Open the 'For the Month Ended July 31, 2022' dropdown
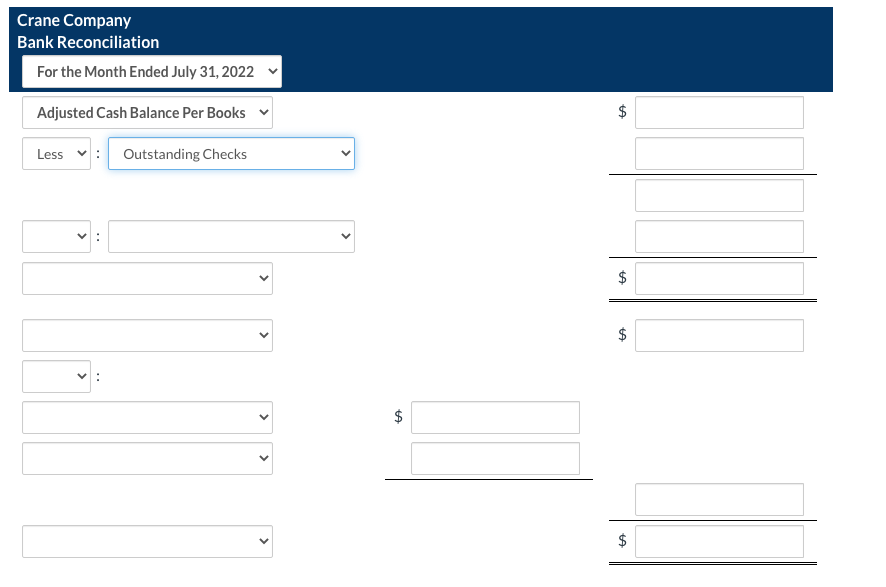The image size is (886, 587). click(x=151, y=72)
